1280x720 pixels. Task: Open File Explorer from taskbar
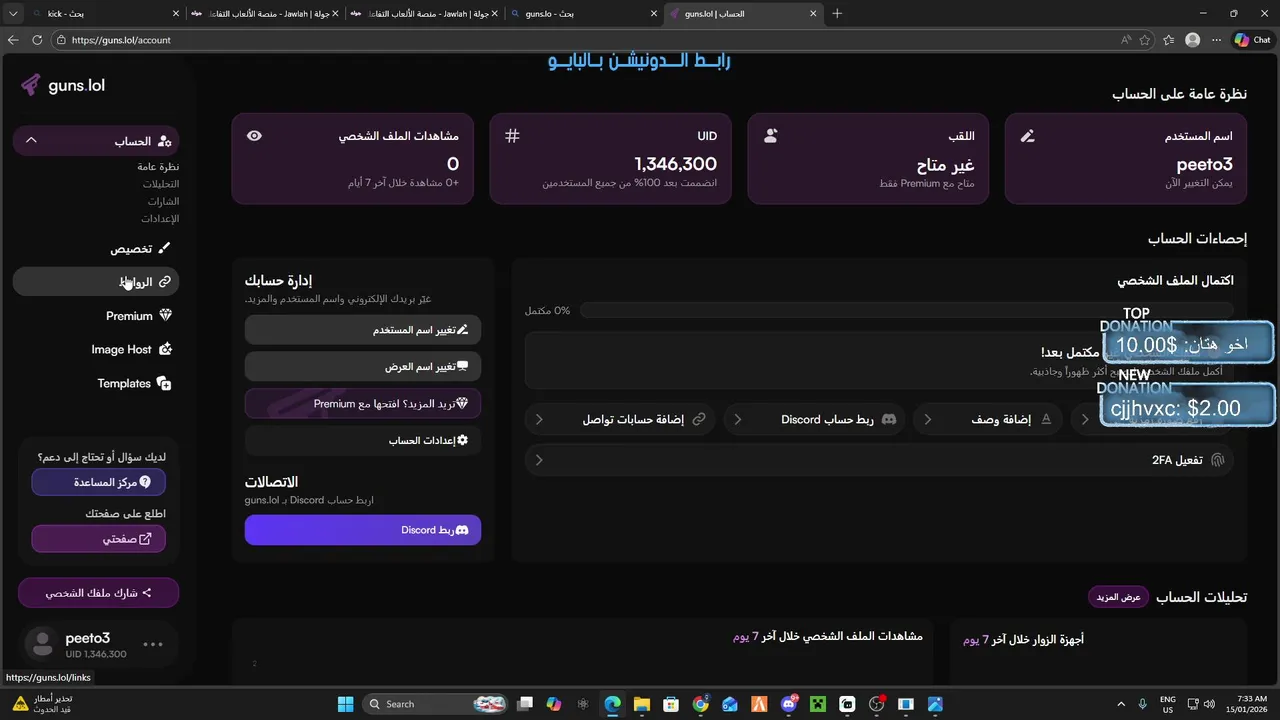click(641, 704)
